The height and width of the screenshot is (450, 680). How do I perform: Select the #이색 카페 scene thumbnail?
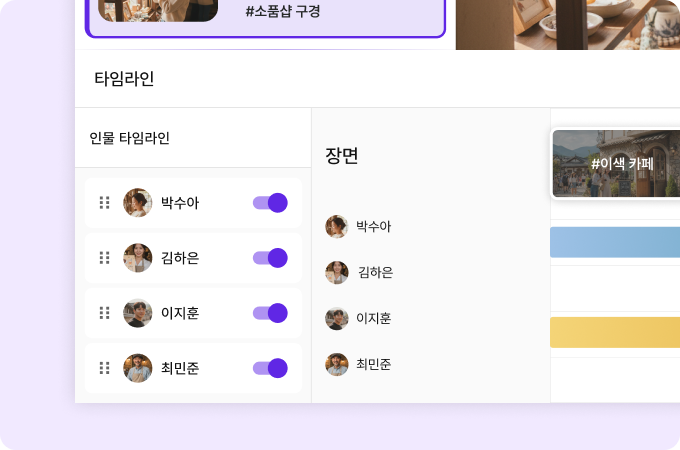[x=616, y=163]
